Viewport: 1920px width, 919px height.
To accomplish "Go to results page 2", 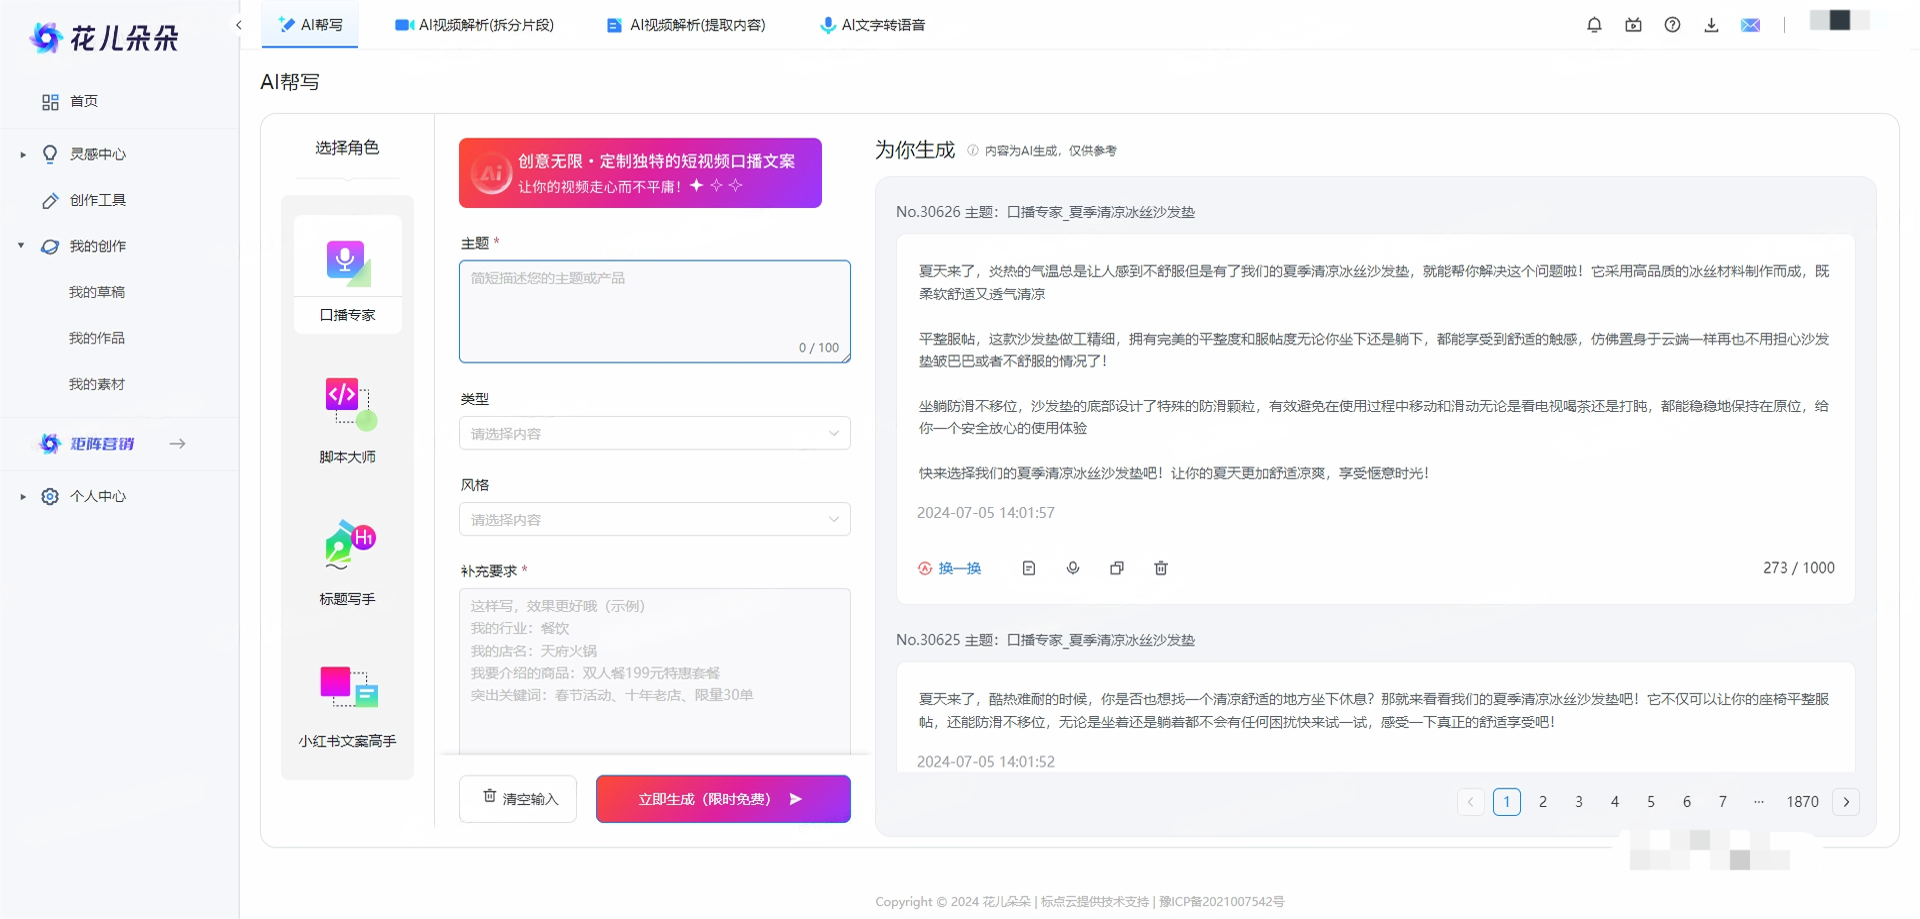I will (1543, 802).
